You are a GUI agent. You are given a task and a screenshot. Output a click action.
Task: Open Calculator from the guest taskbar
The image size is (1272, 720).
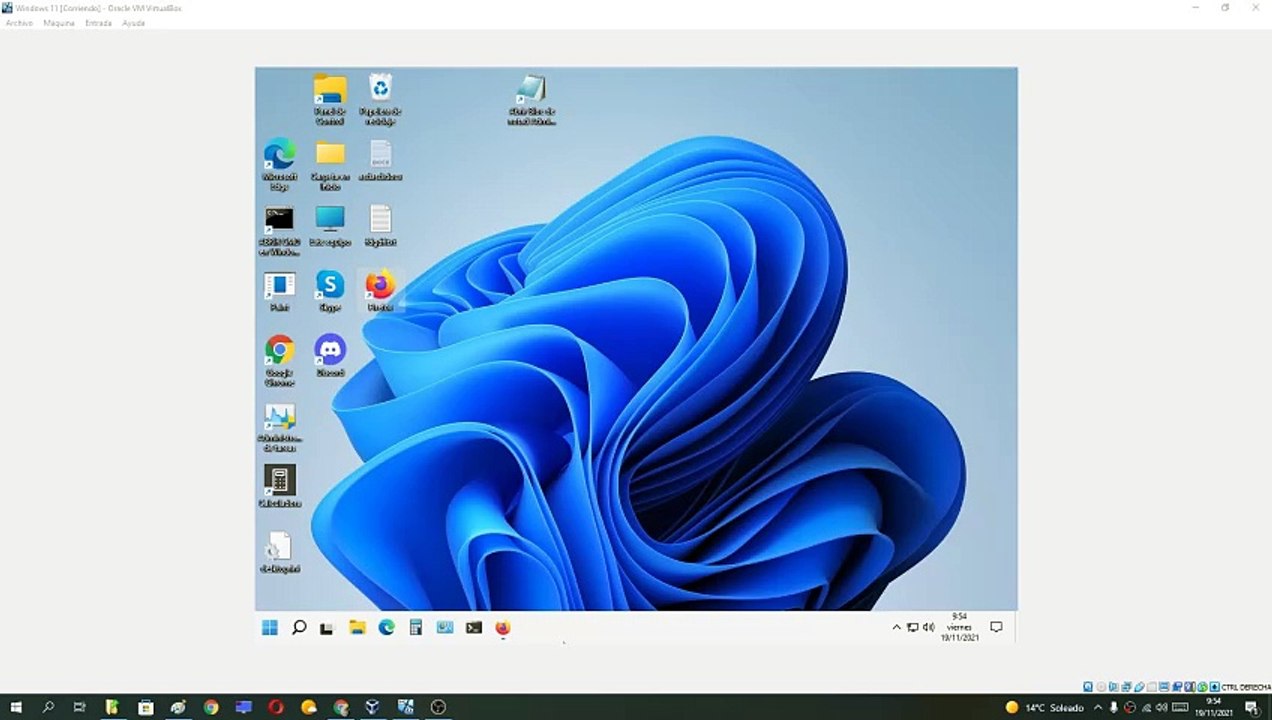click(x=415, y=627)
